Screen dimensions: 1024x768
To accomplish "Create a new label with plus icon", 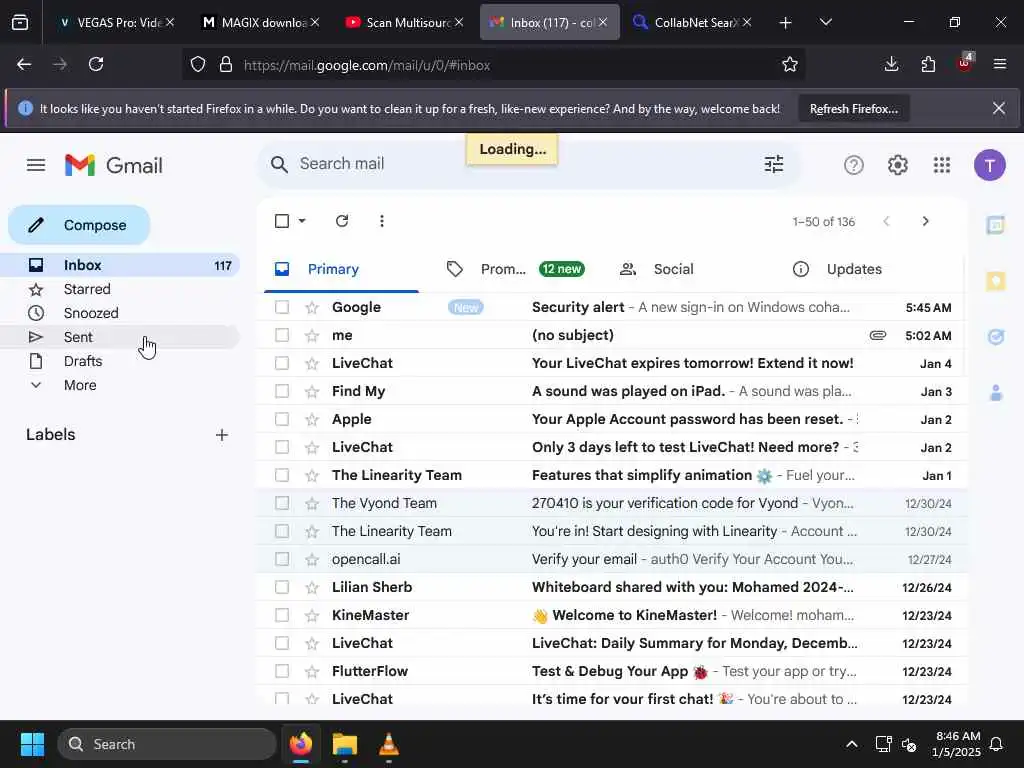I will 222,435.
